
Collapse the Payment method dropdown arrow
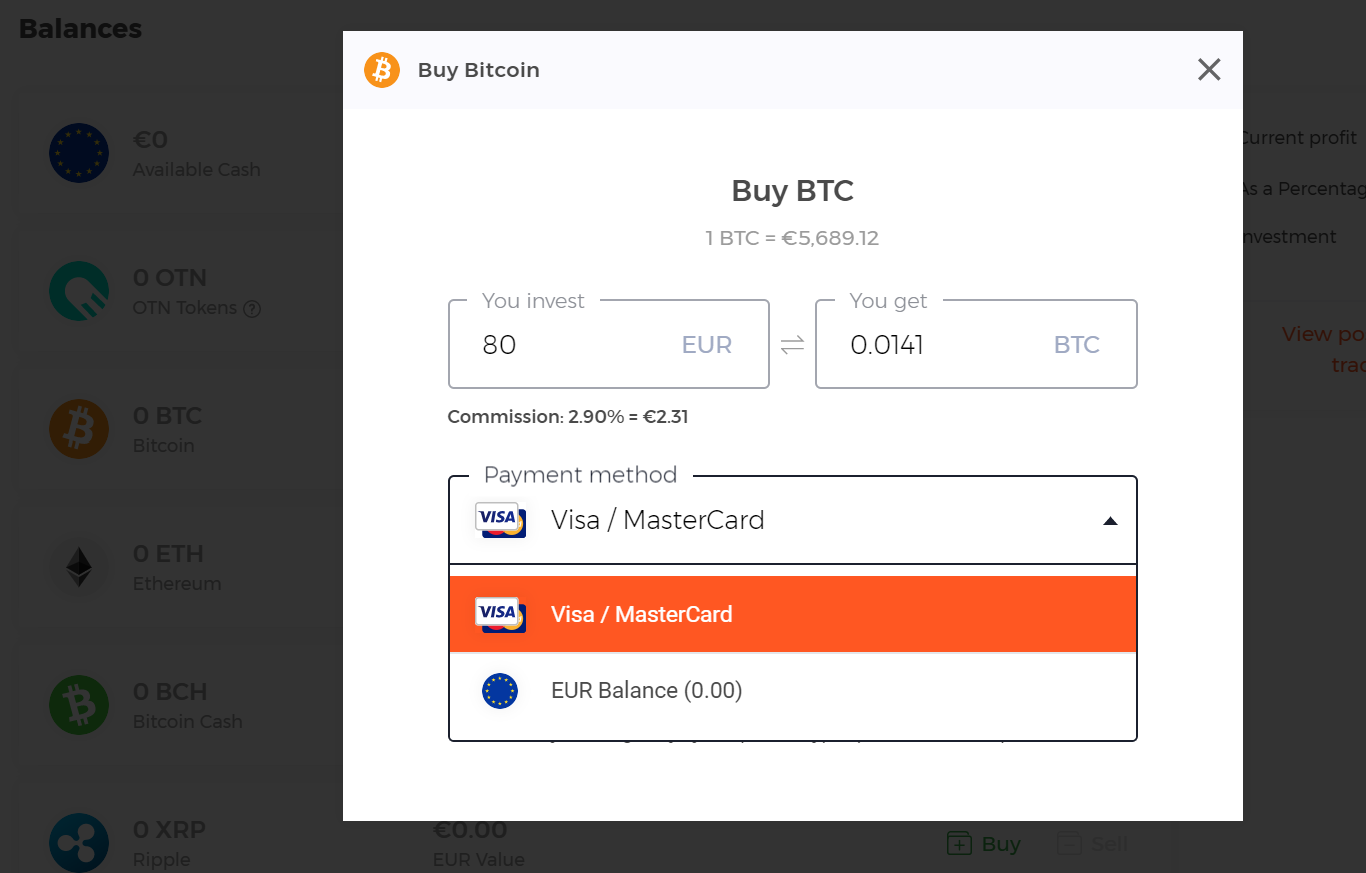click(1110, 521)
